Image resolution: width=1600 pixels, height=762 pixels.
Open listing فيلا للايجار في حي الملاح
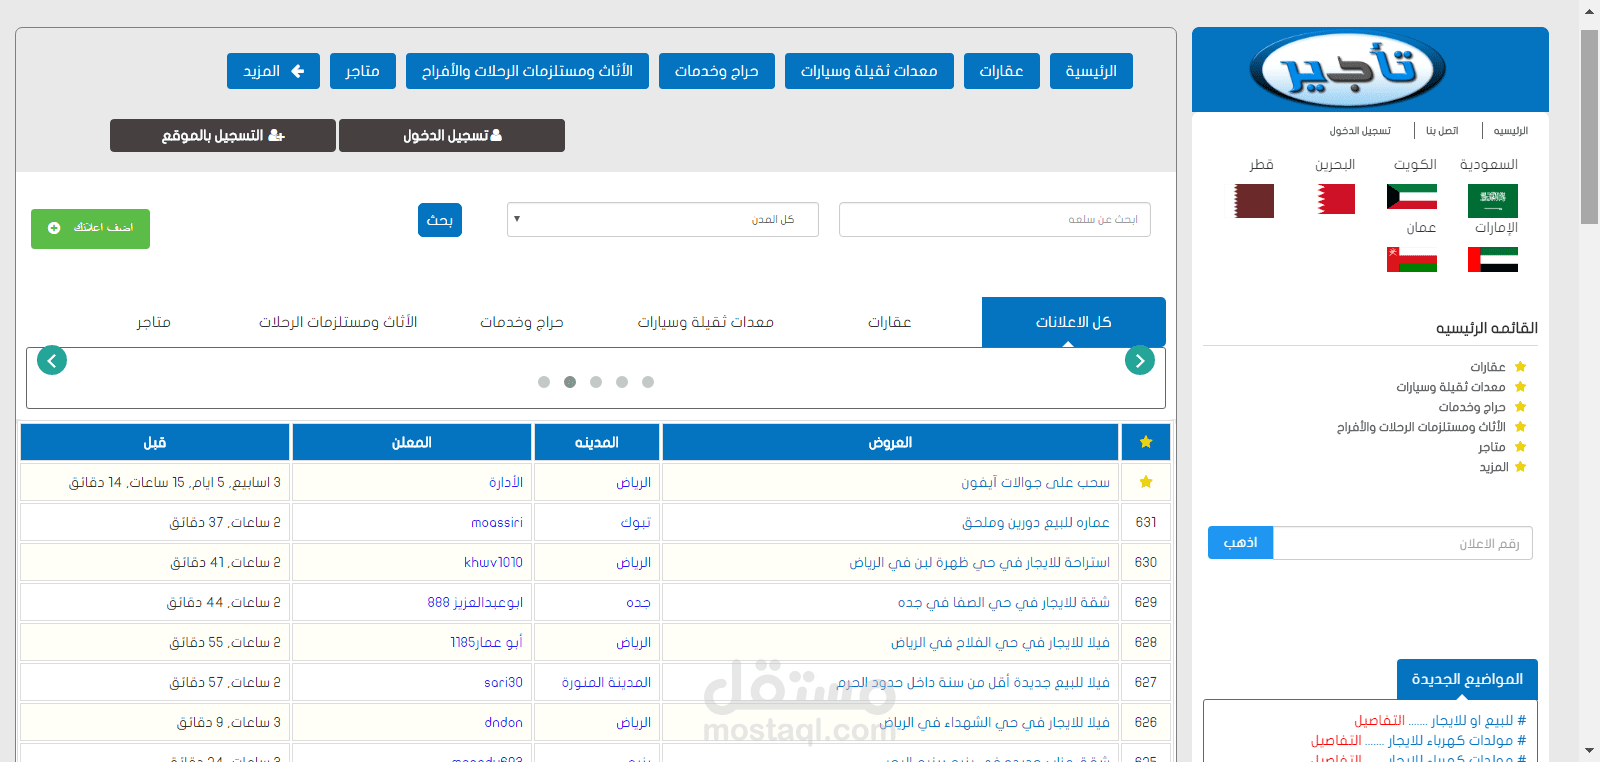pos(1000,642)
